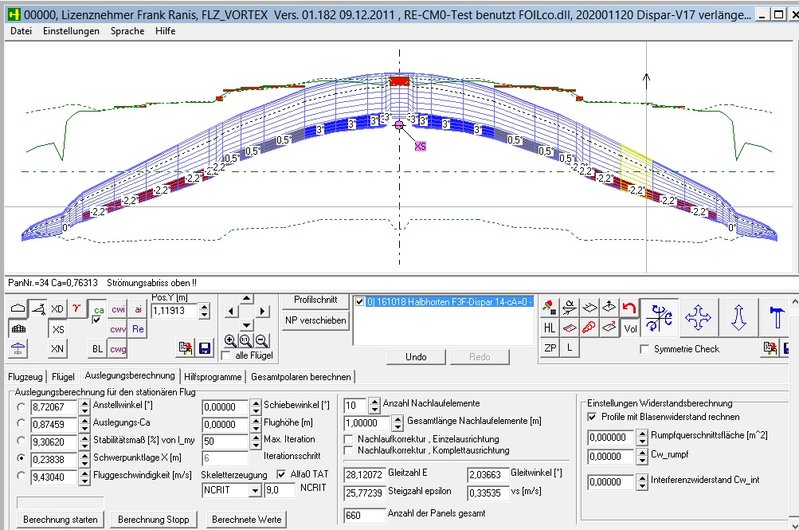The width and height of the screenshot is (799, 530).
Task: Click the Vol toolbar button
Action: (x=629, y=327)
